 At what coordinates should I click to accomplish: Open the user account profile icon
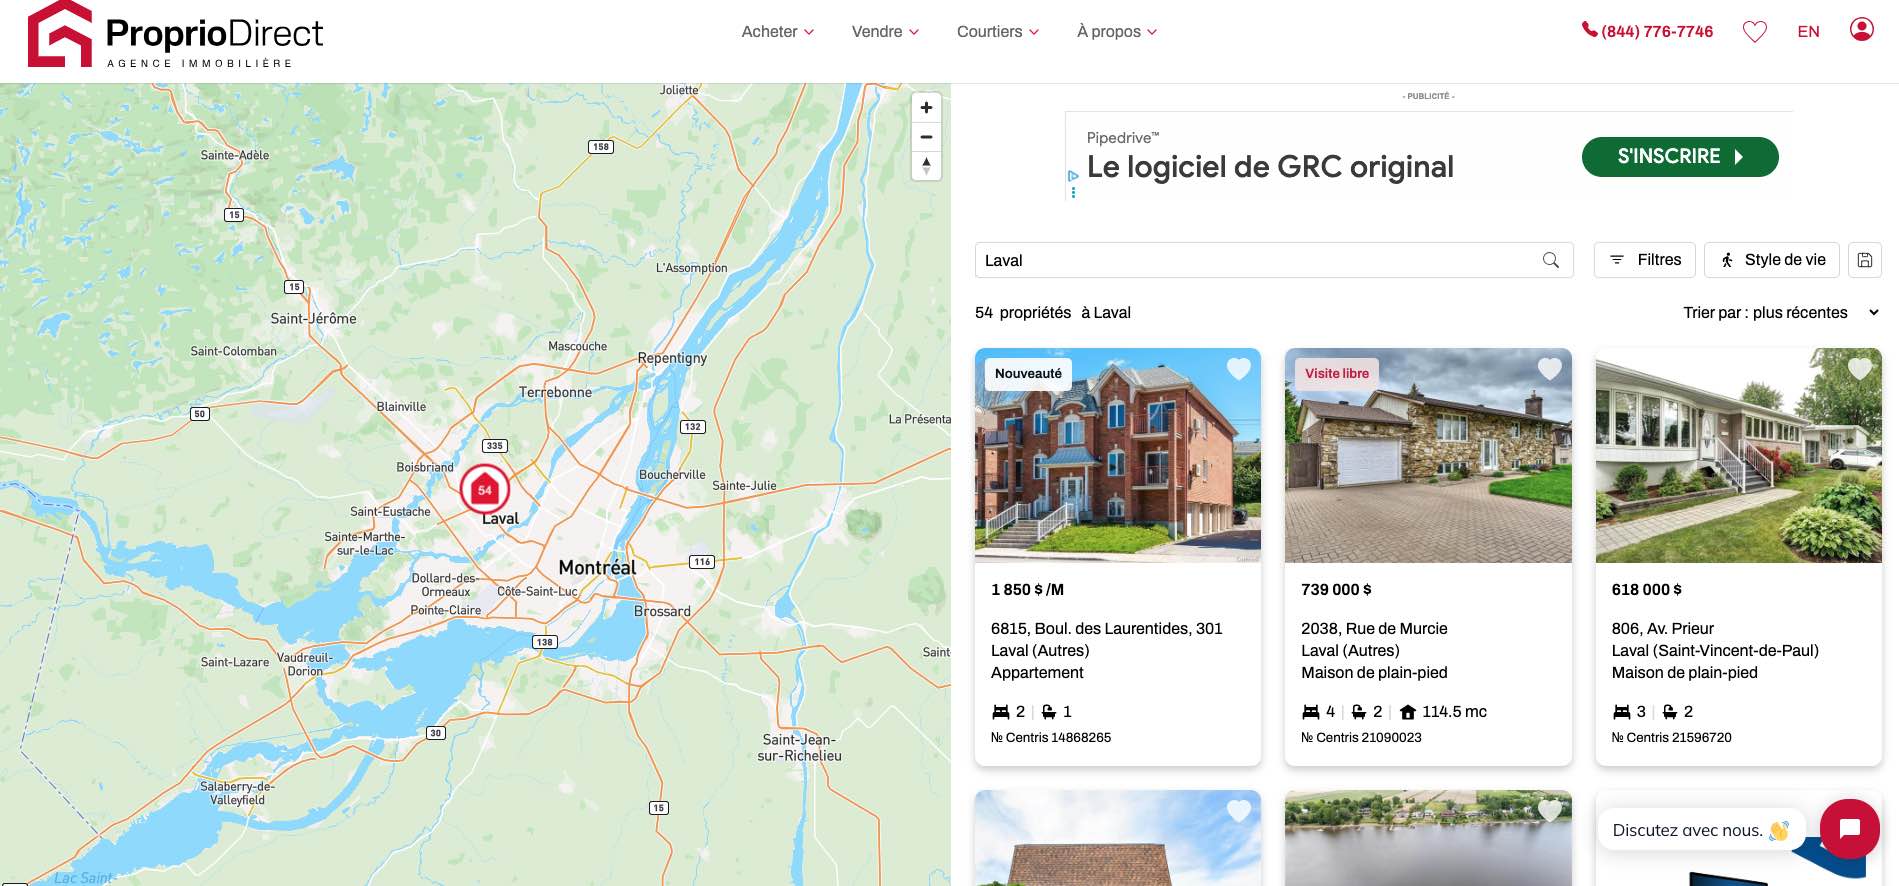pos(1861,30)
